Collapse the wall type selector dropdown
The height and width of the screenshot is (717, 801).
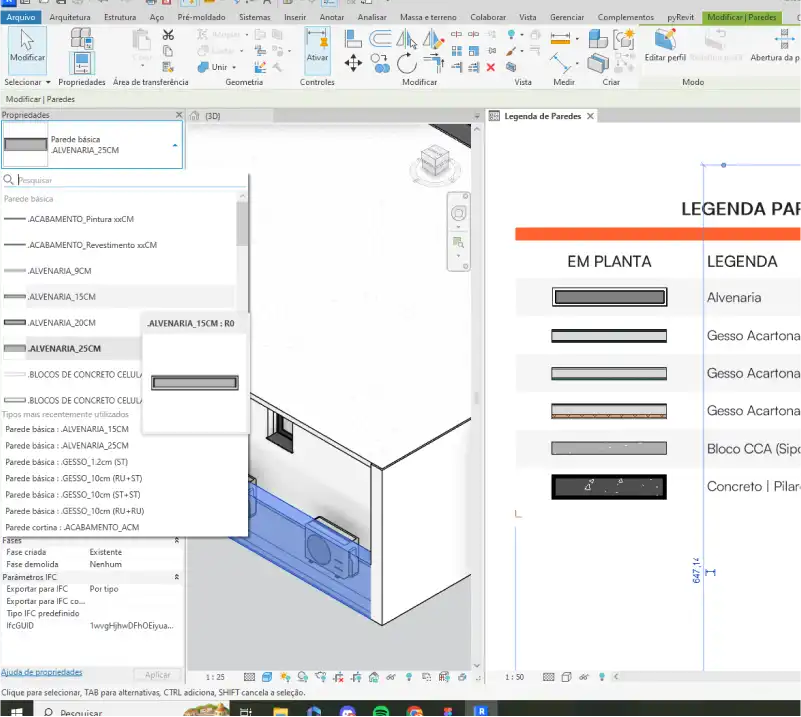click(175, 146)
